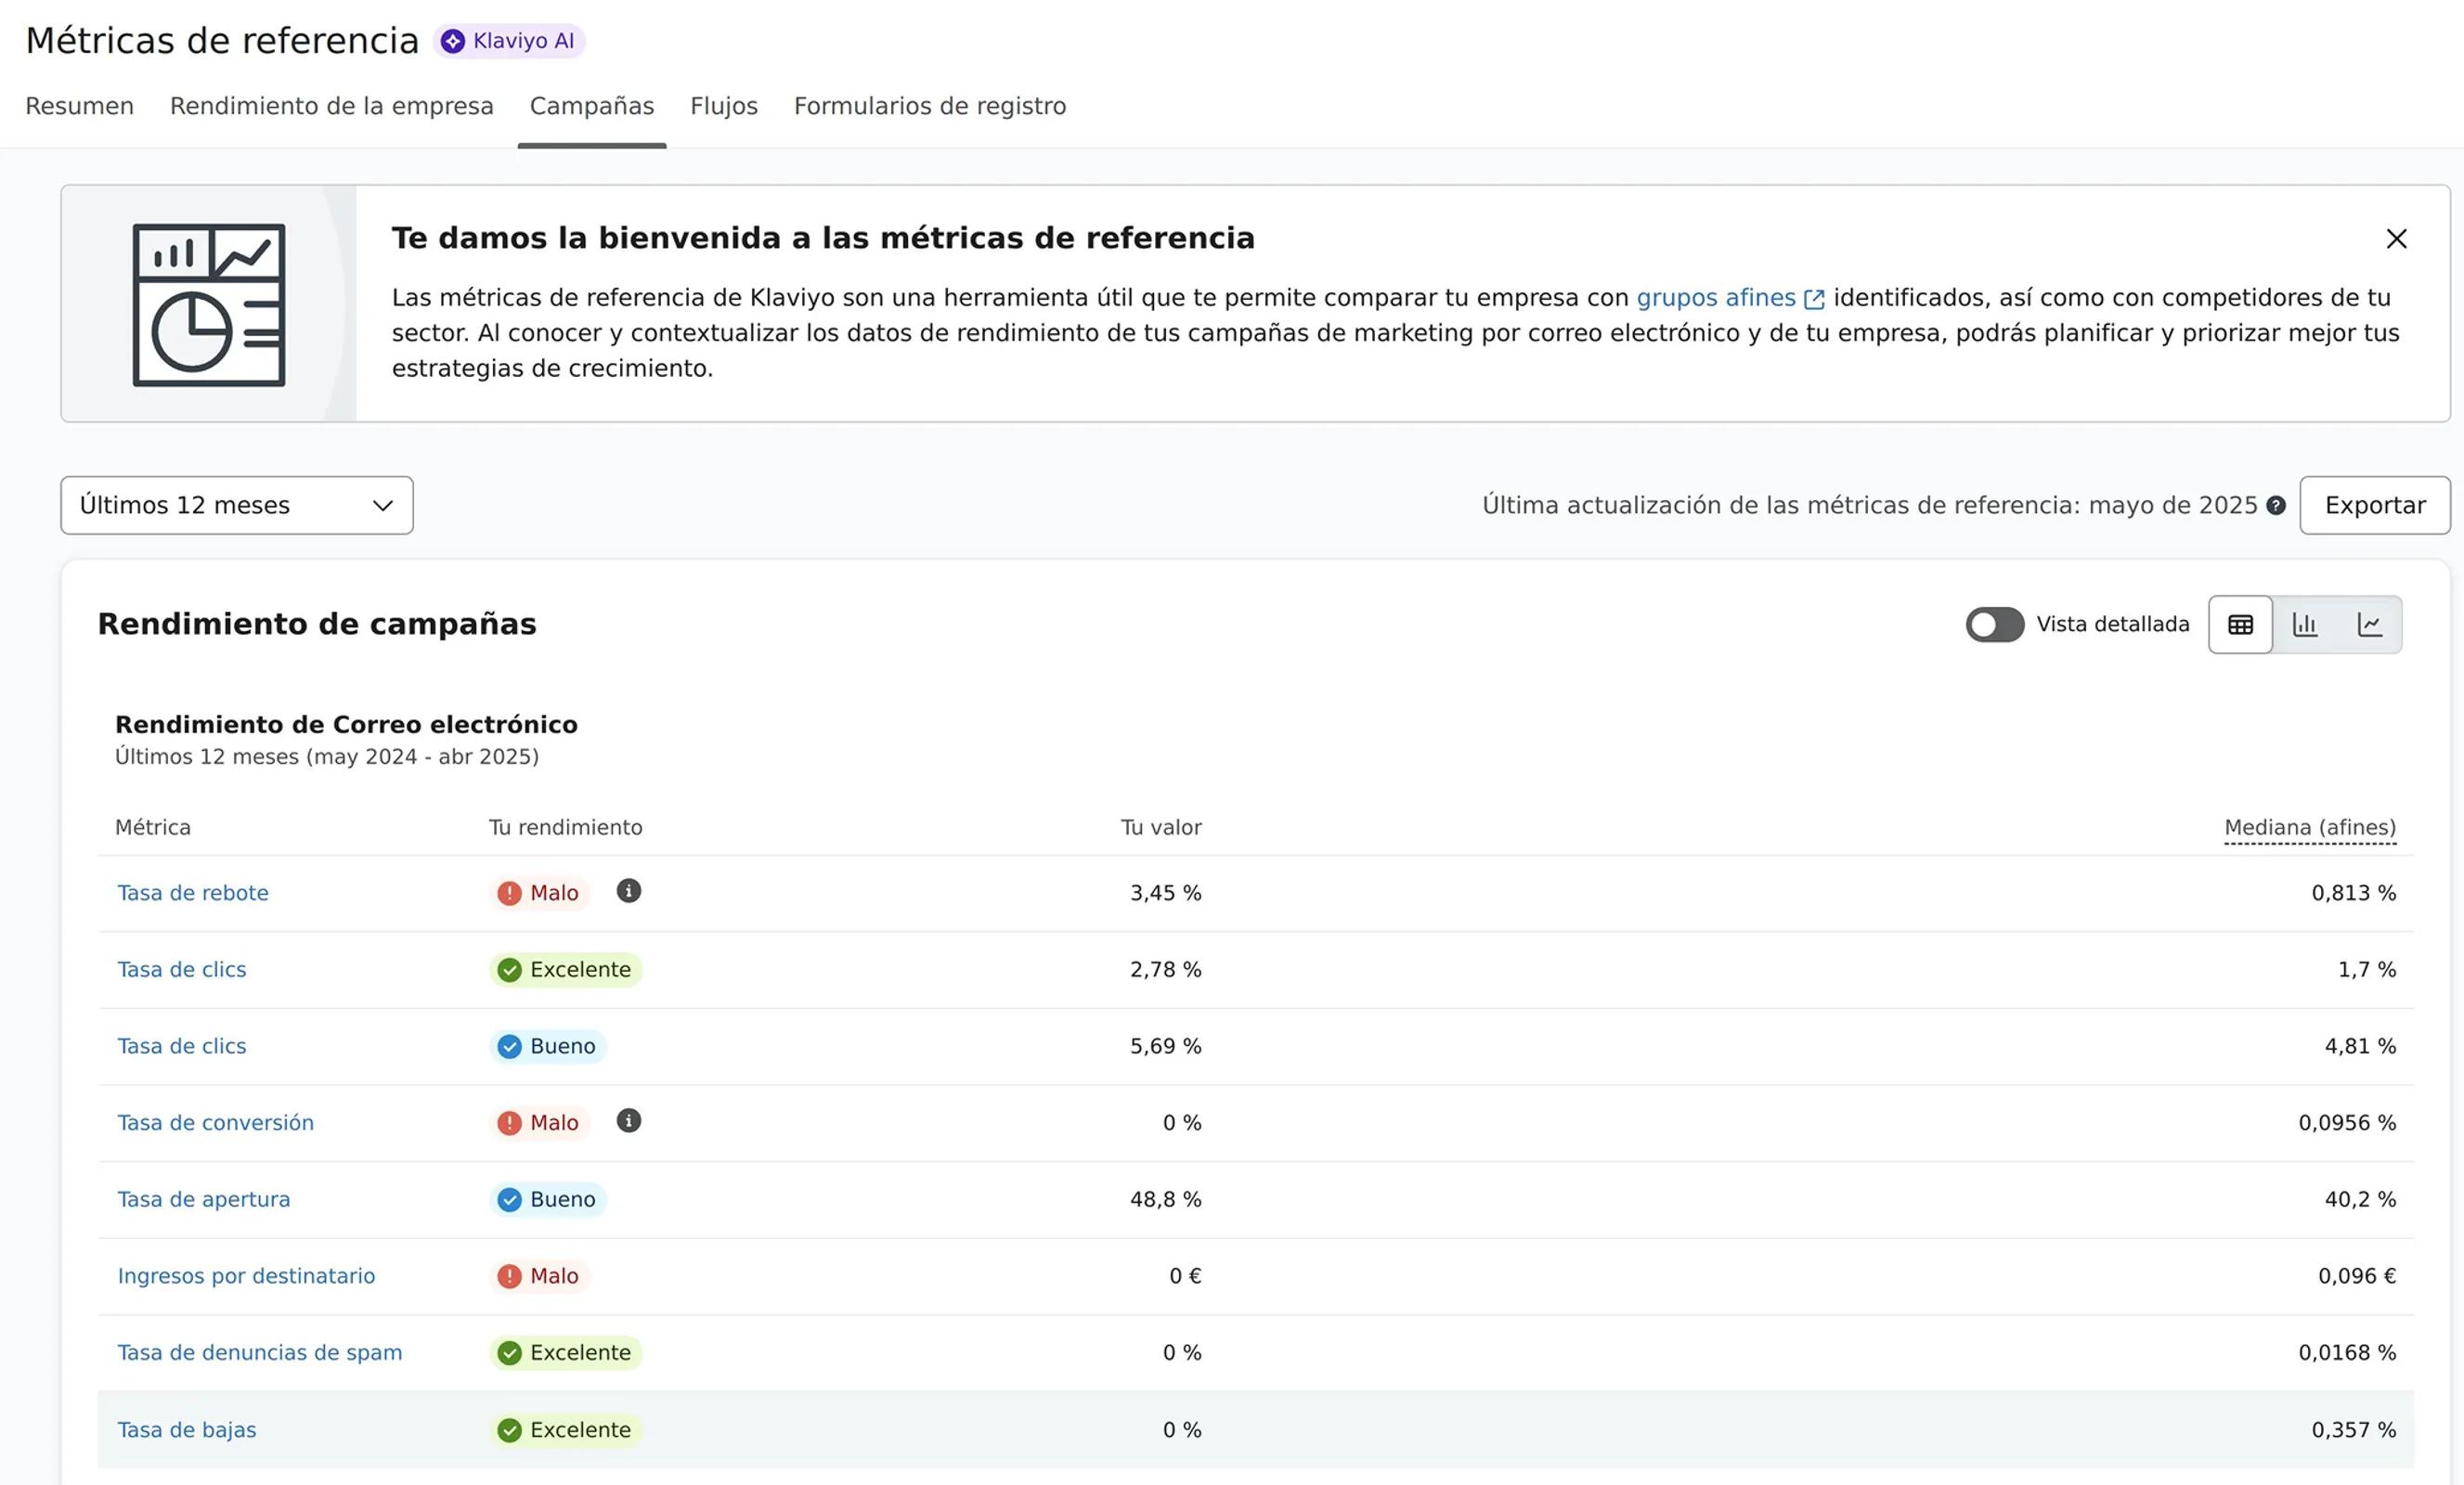The image size is (2464, 1485).
Task: Click the Mediana (afines) column header
Action: [x=2309, y=827]
